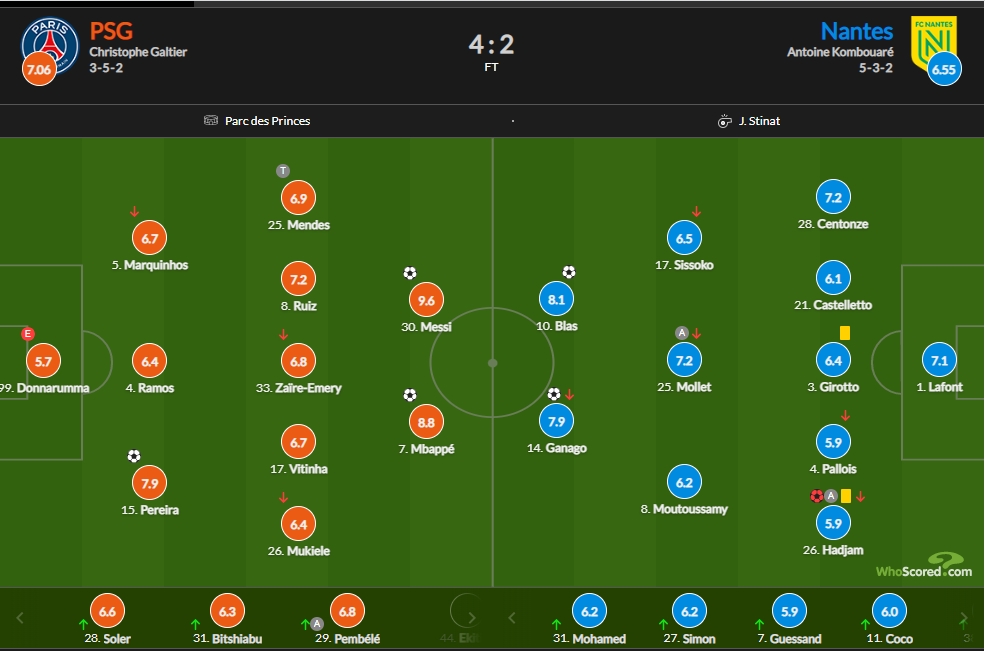The height and width of the screenshot is (651, 985).
Task: Click the yellow card icon above Girotto
Action: [845, 333]
